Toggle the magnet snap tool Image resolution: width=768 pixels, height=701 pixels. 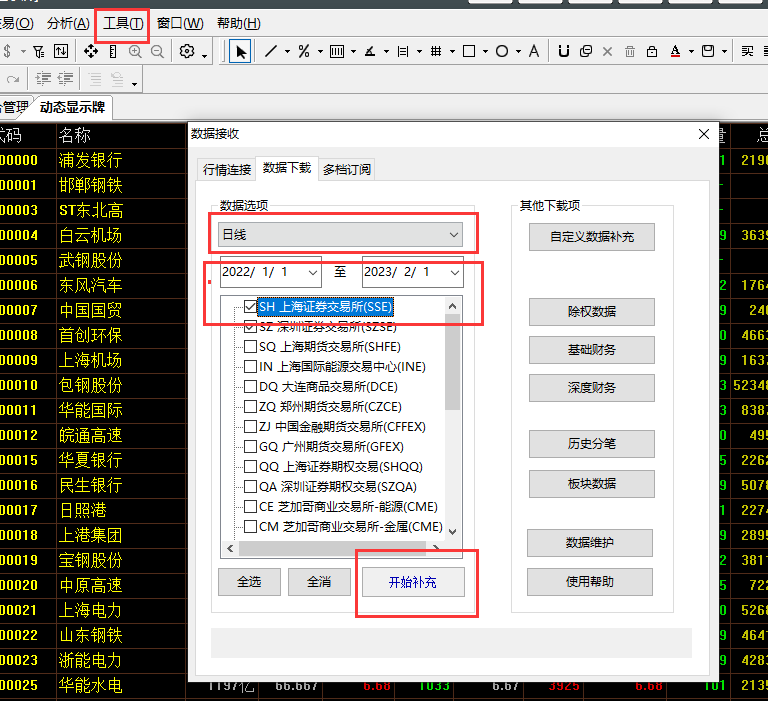pos(564,51)
